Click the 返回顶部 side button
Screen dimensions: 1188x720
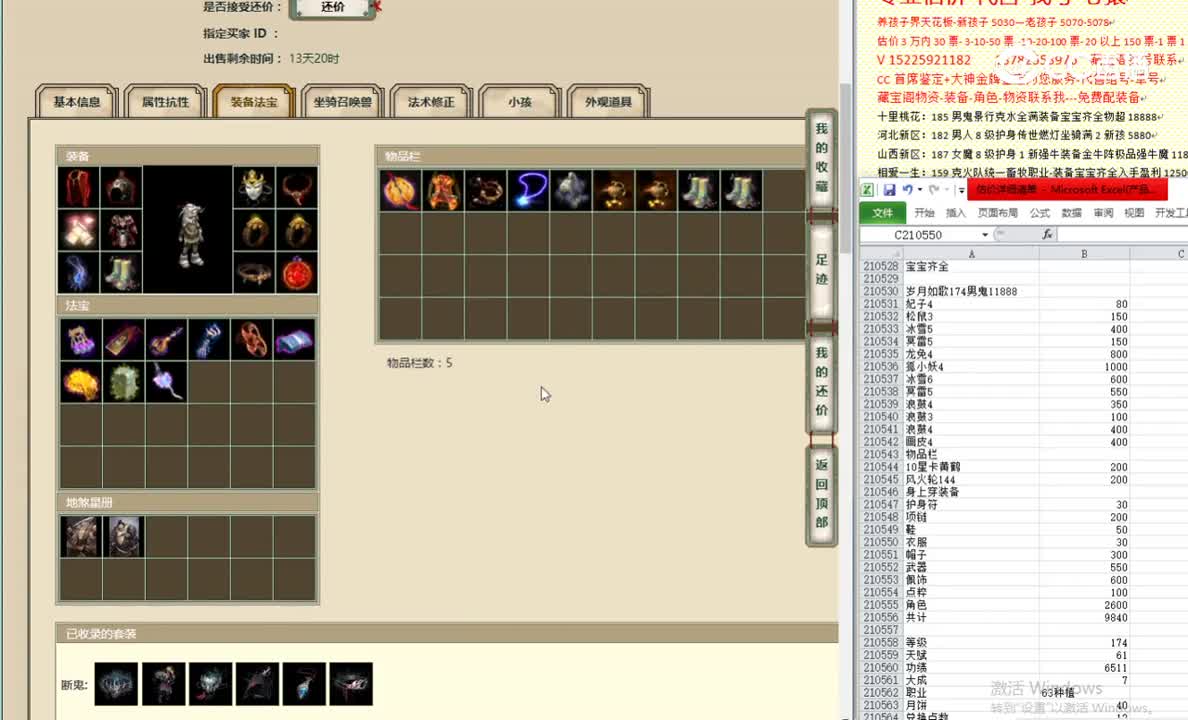[x=821, y=493]
